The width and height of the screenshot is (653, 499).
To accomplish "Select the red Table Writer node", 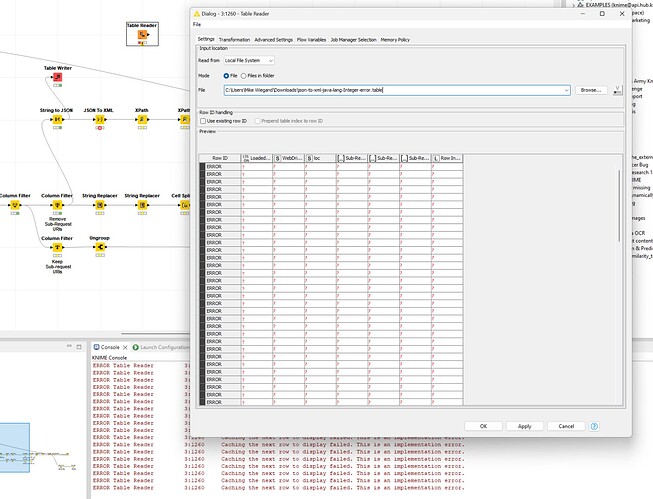I will point(57,77).
